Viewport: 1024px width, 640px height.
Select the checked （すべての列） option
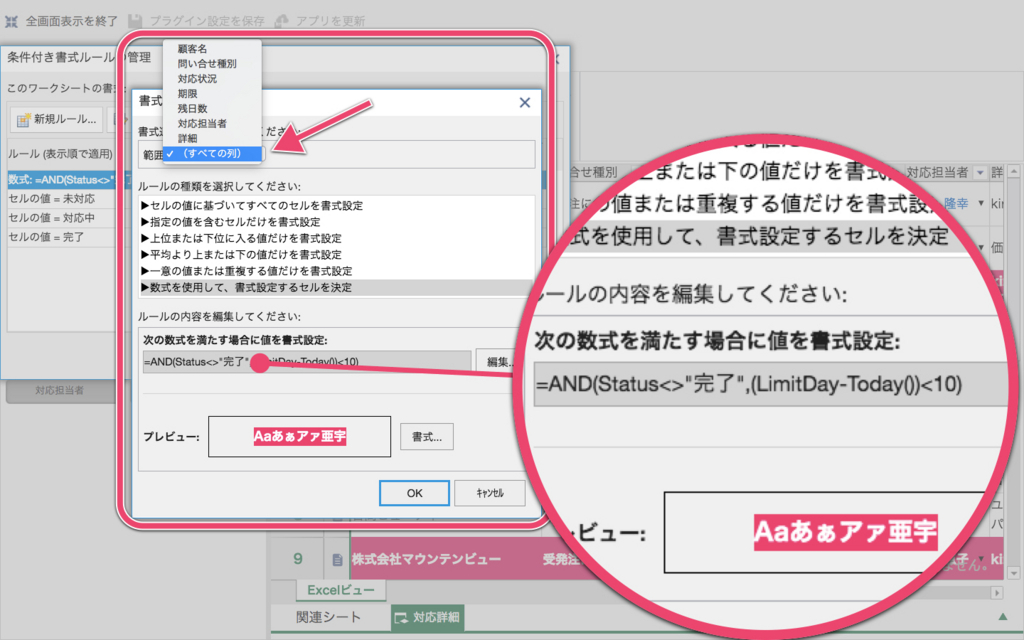click(x=210, y=152)
